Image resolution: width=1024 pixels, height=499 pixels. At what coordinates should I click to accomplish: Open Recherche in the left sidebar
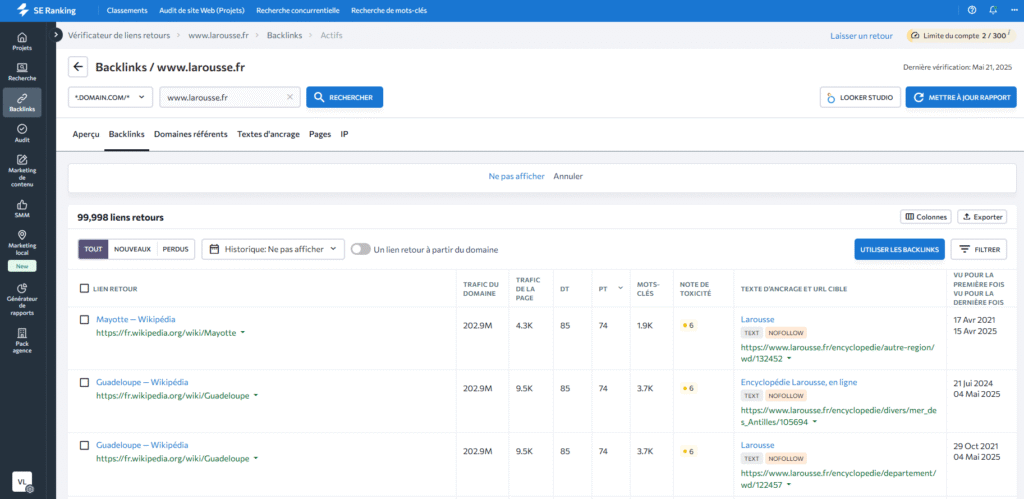(22, 72)
